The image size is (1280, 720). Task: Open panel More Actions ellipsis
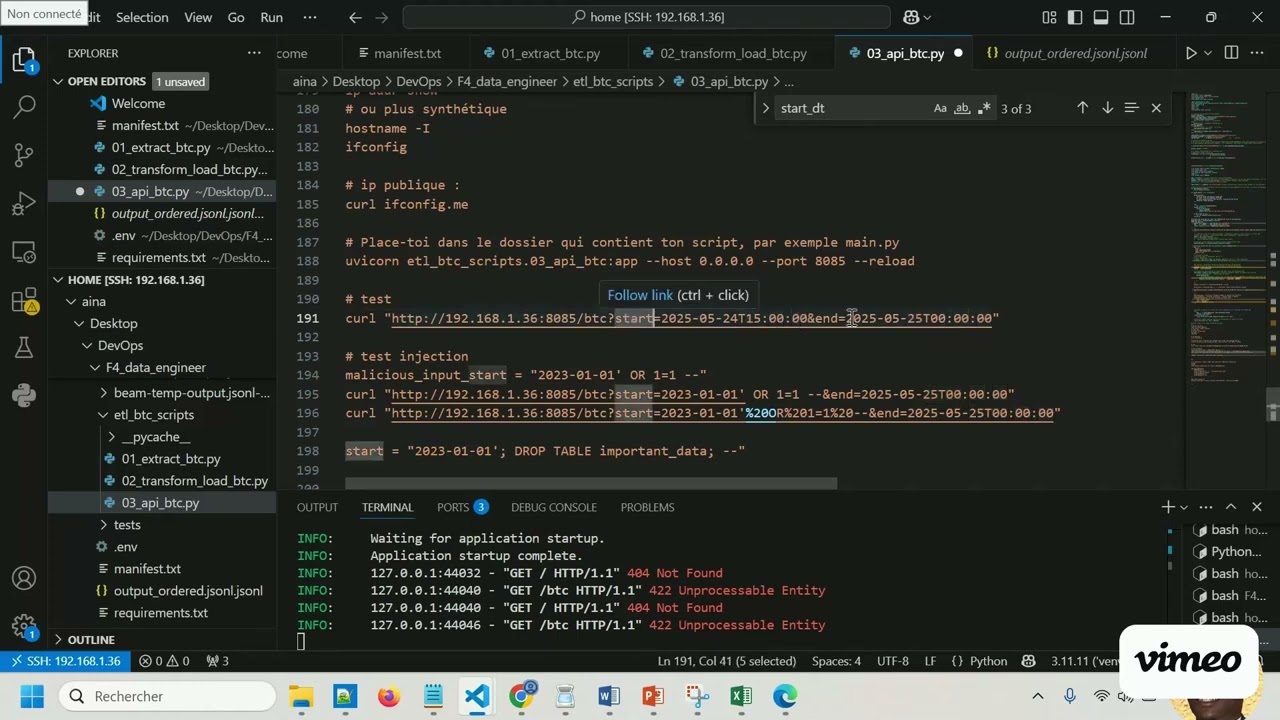pyautogui.click(x=1204, y=507)
